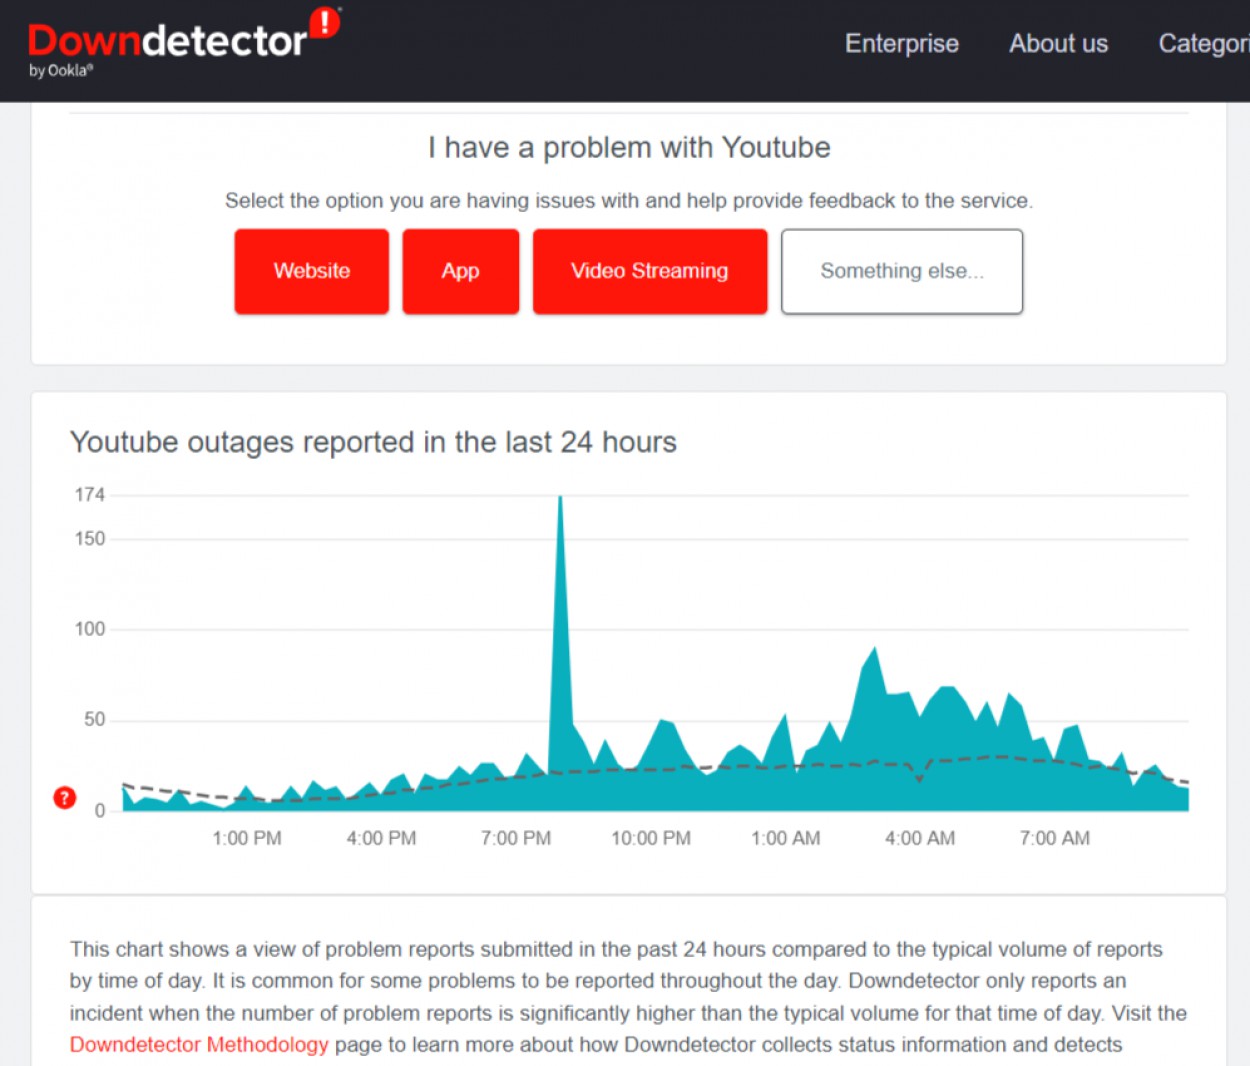
Task: Click the 'Youtube outages reported' chart heading
Action: click(x=373, y=442)
